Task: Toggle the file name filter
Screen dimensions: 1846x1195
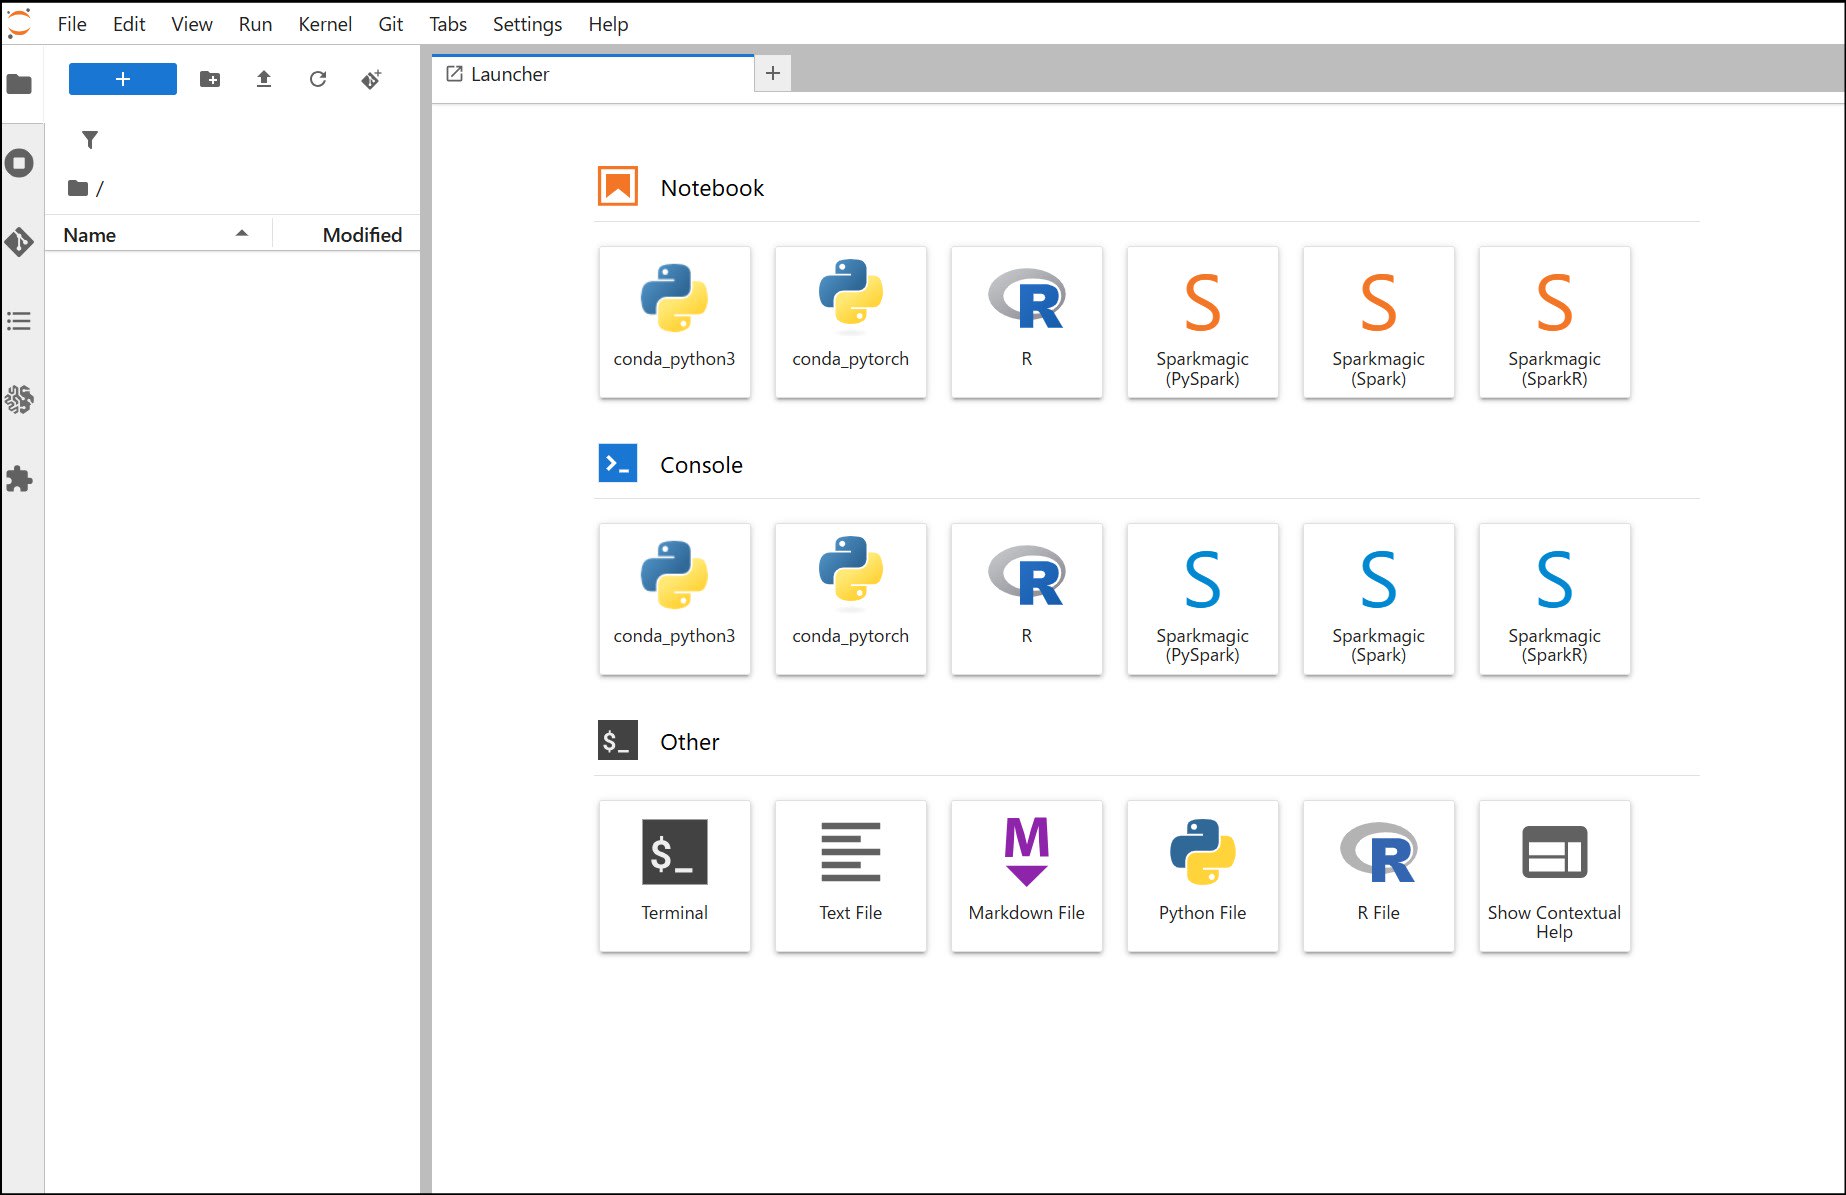Action: coord(90,140)
